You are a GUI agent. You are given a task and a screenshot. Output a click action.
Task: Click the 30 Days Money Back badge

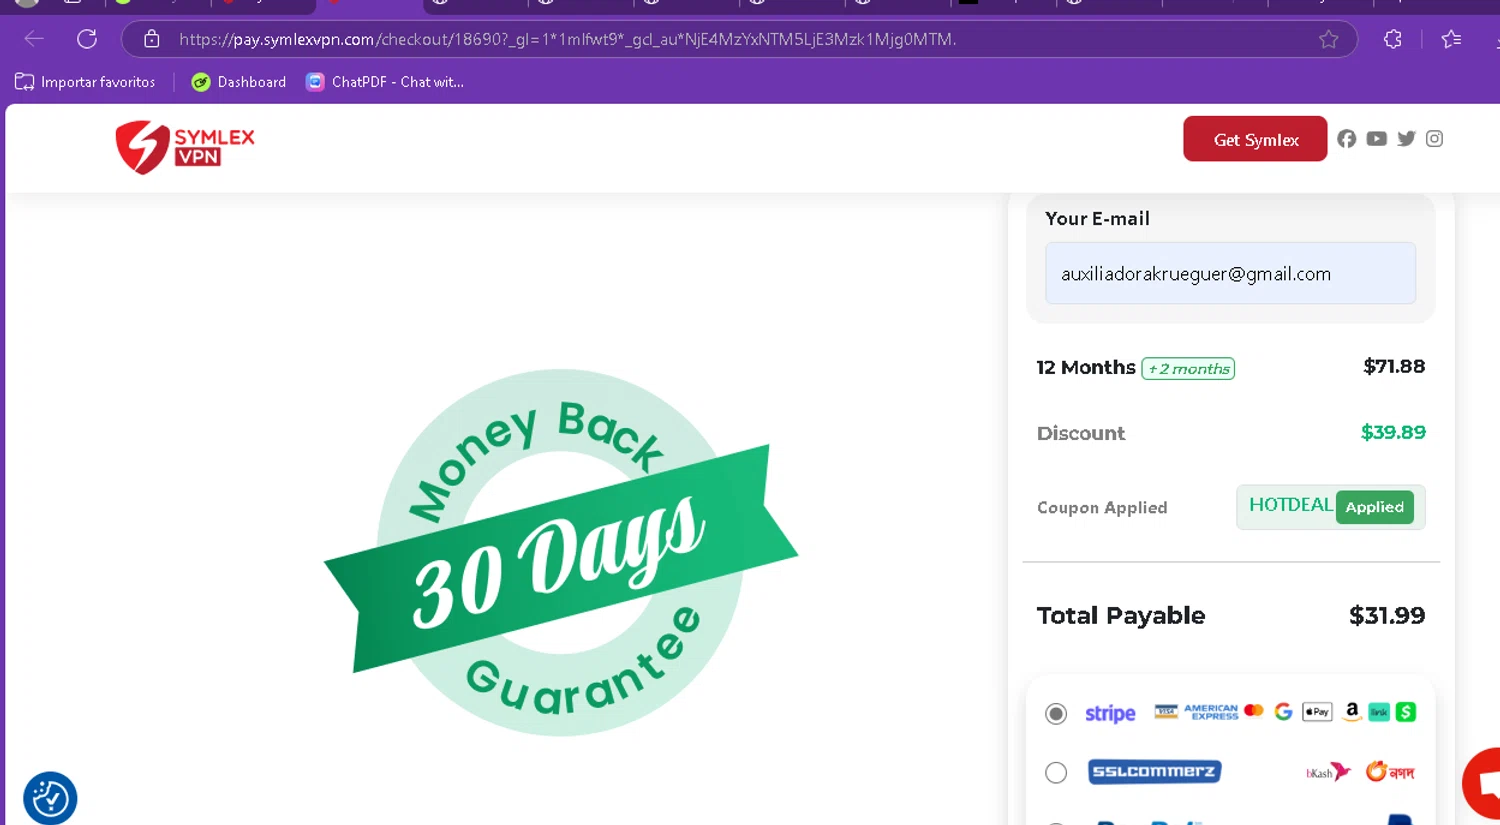click(x=561, y=553)
